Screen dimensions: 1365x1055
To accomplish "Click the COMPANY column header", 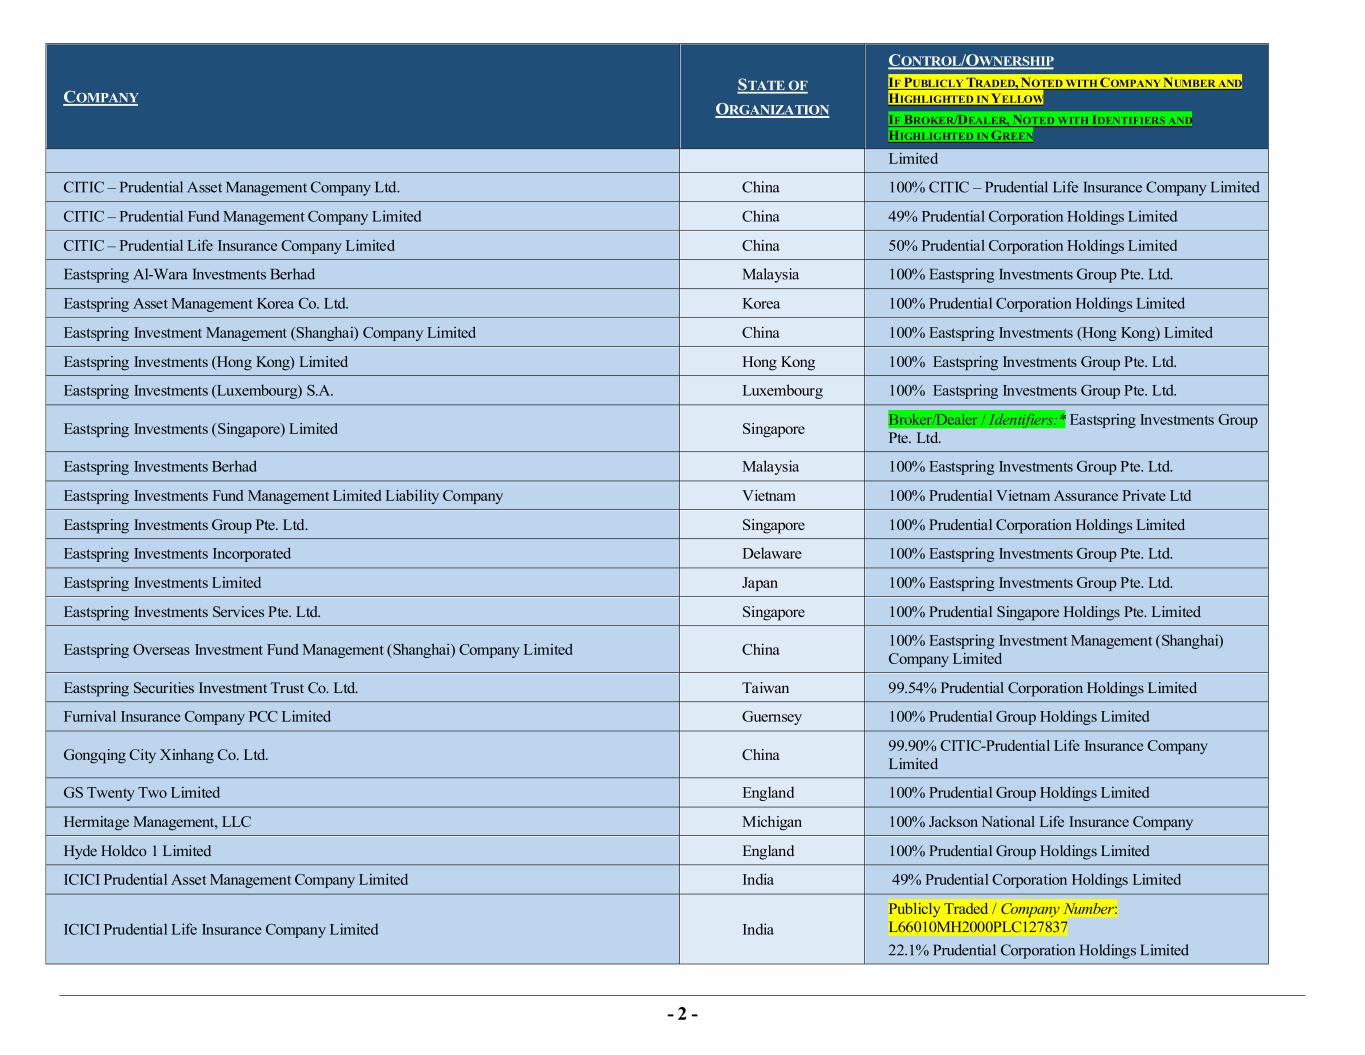I will point(101,97).
